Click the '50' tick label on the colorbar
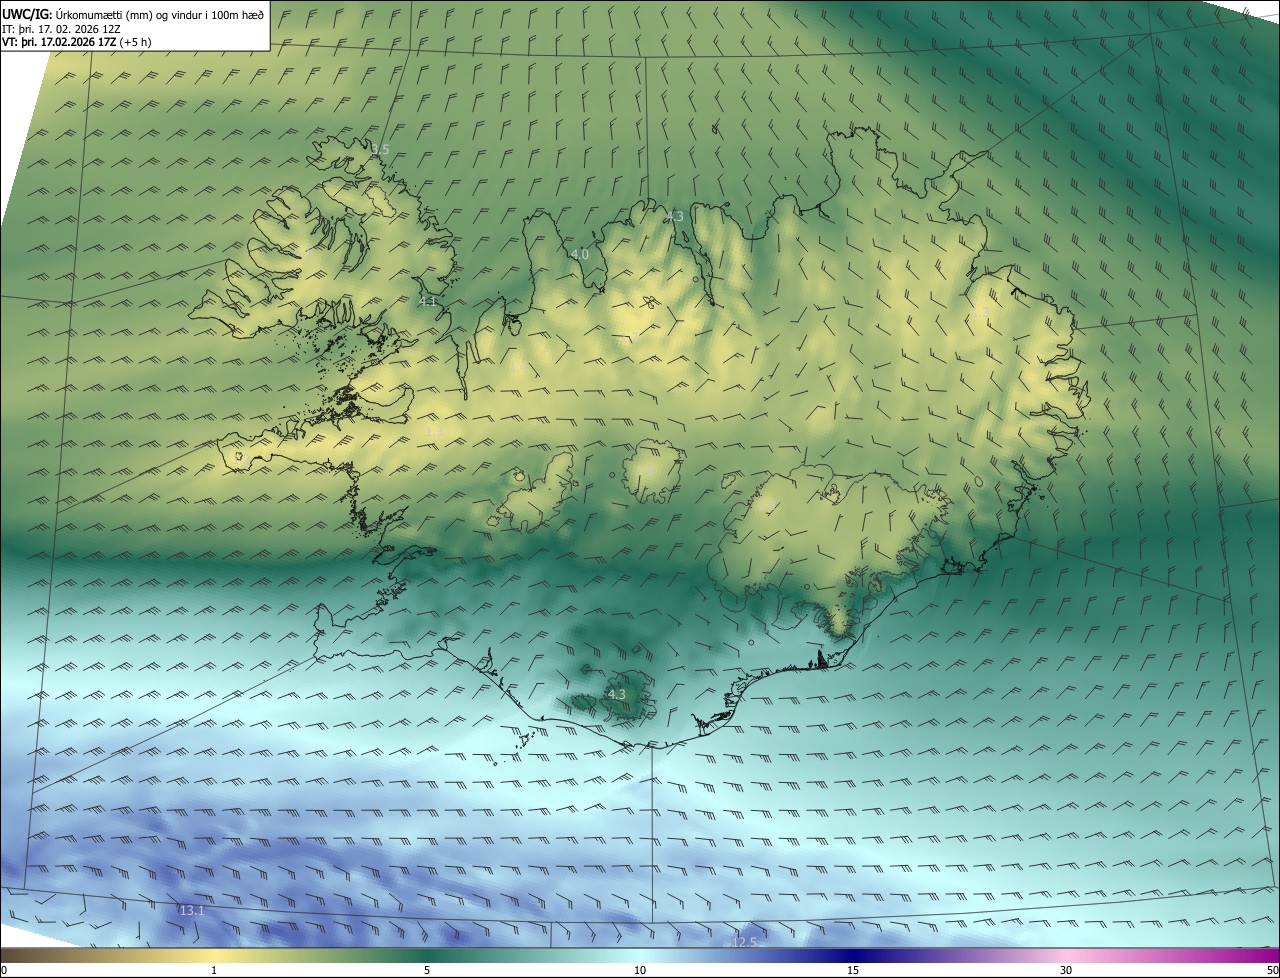1280x978 pixels. tap(1272, 970)
